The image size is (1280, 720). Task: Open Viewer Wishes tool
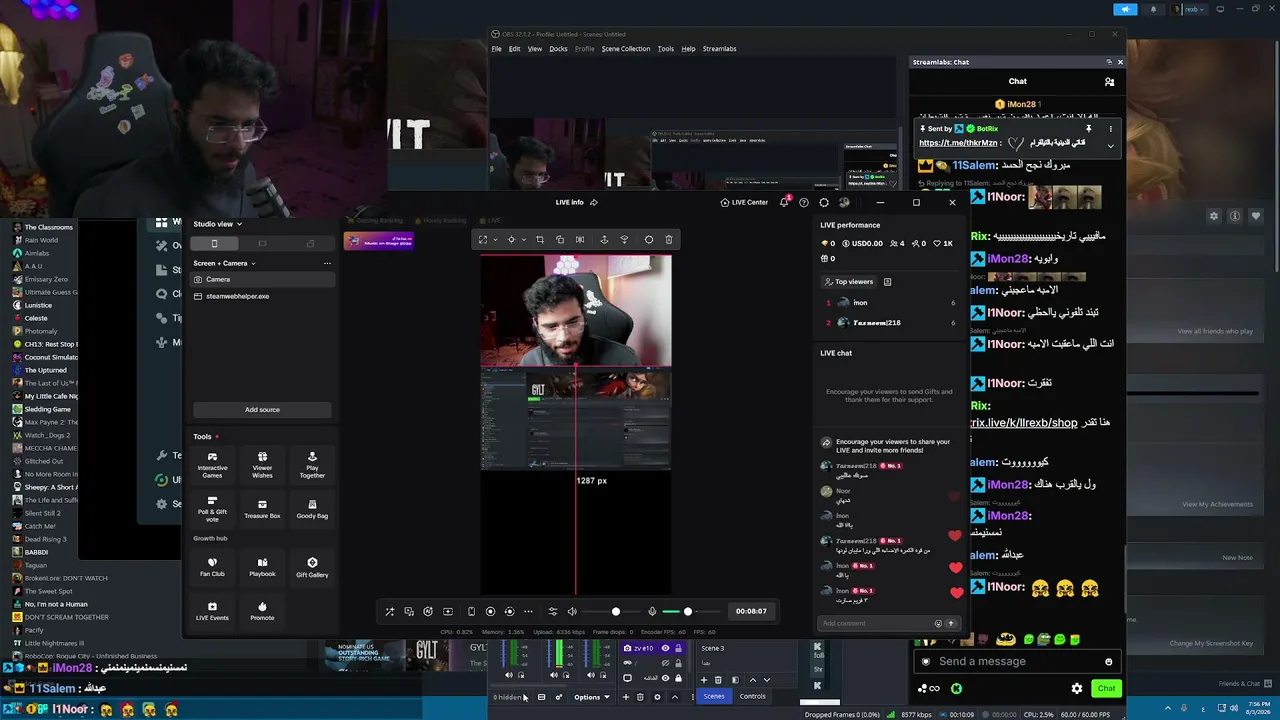click(x=262, y=466)
